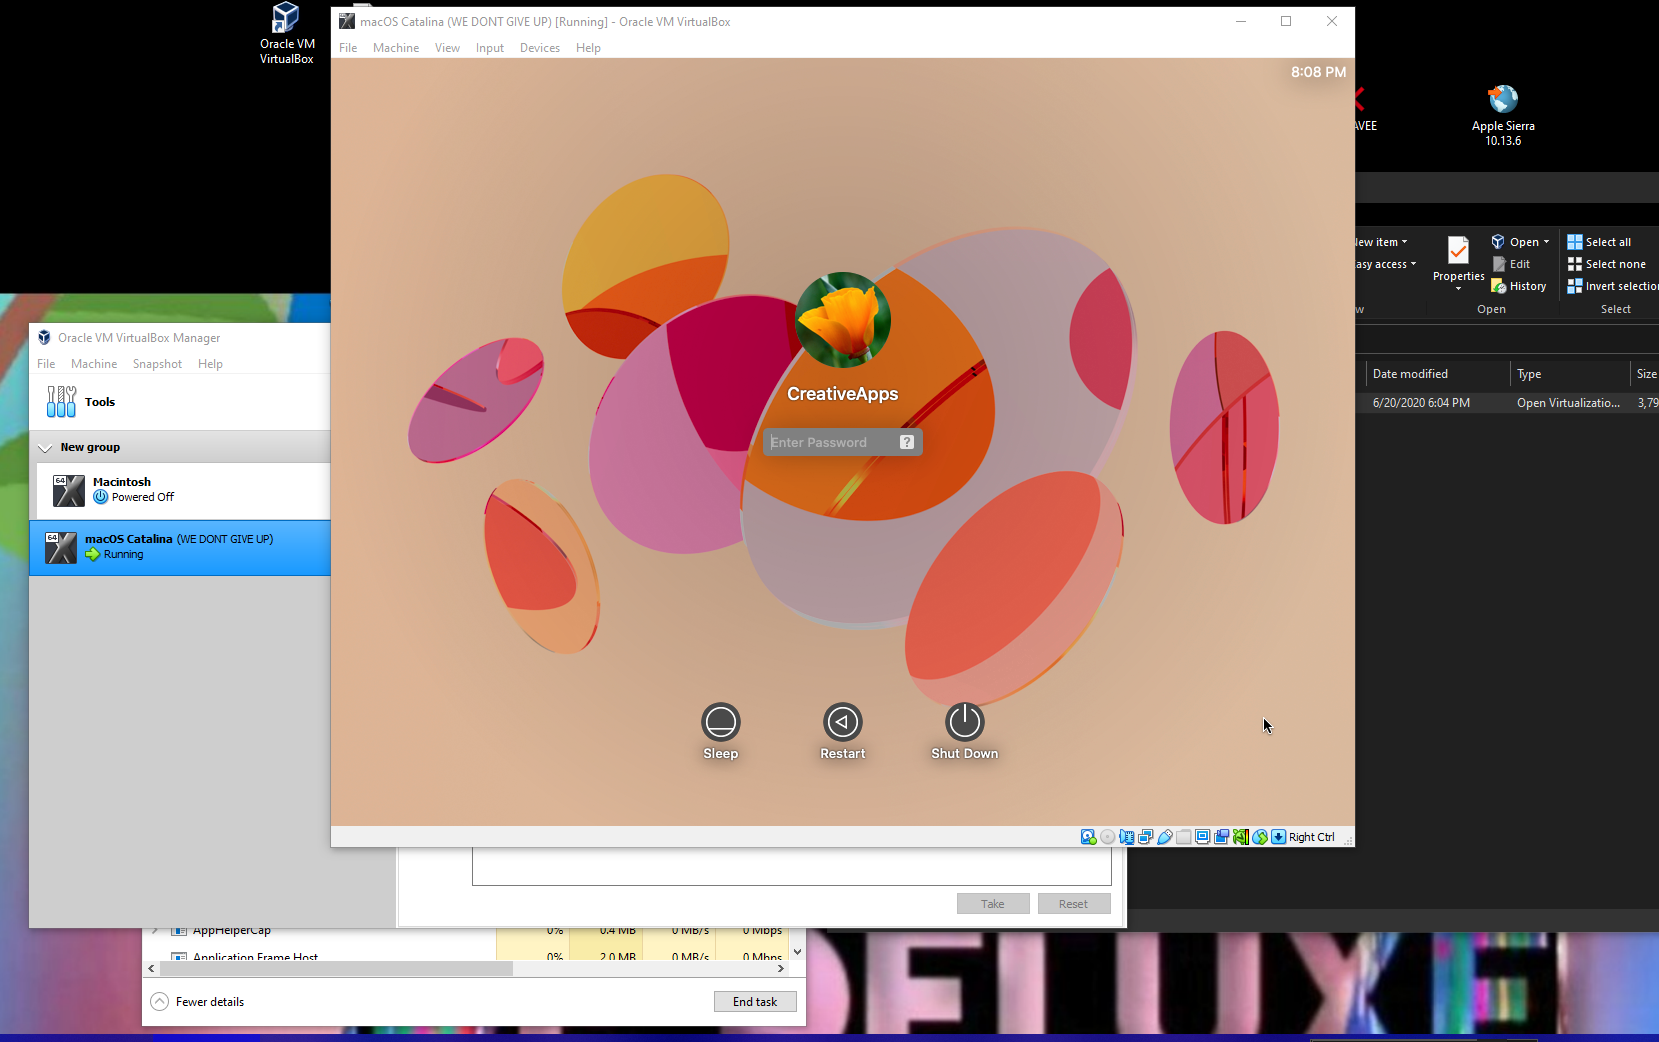Click the Enter Password field

(843, 442)
